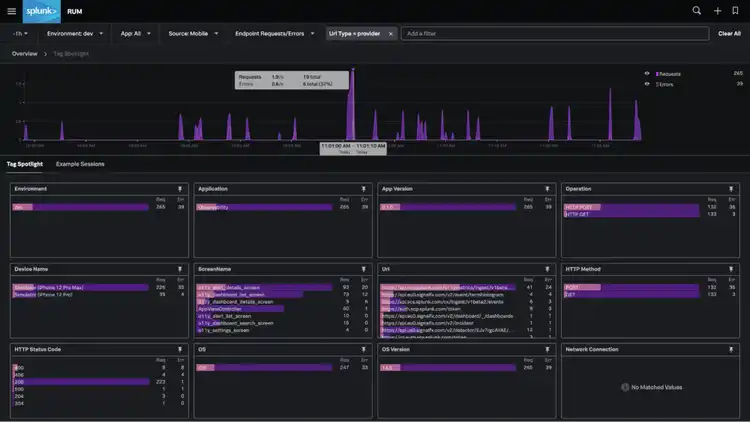Open bookmarks icon in top bar
Viewport: 750px width, 422px height.
pyautogui.click(x=735, y=11)
